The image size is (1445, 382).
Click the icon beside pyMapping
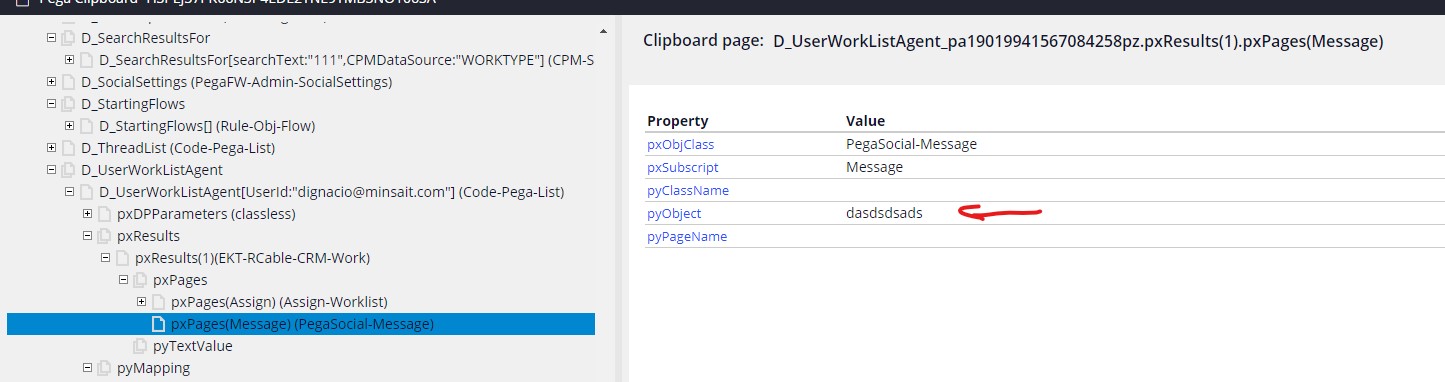pos(104,368)
